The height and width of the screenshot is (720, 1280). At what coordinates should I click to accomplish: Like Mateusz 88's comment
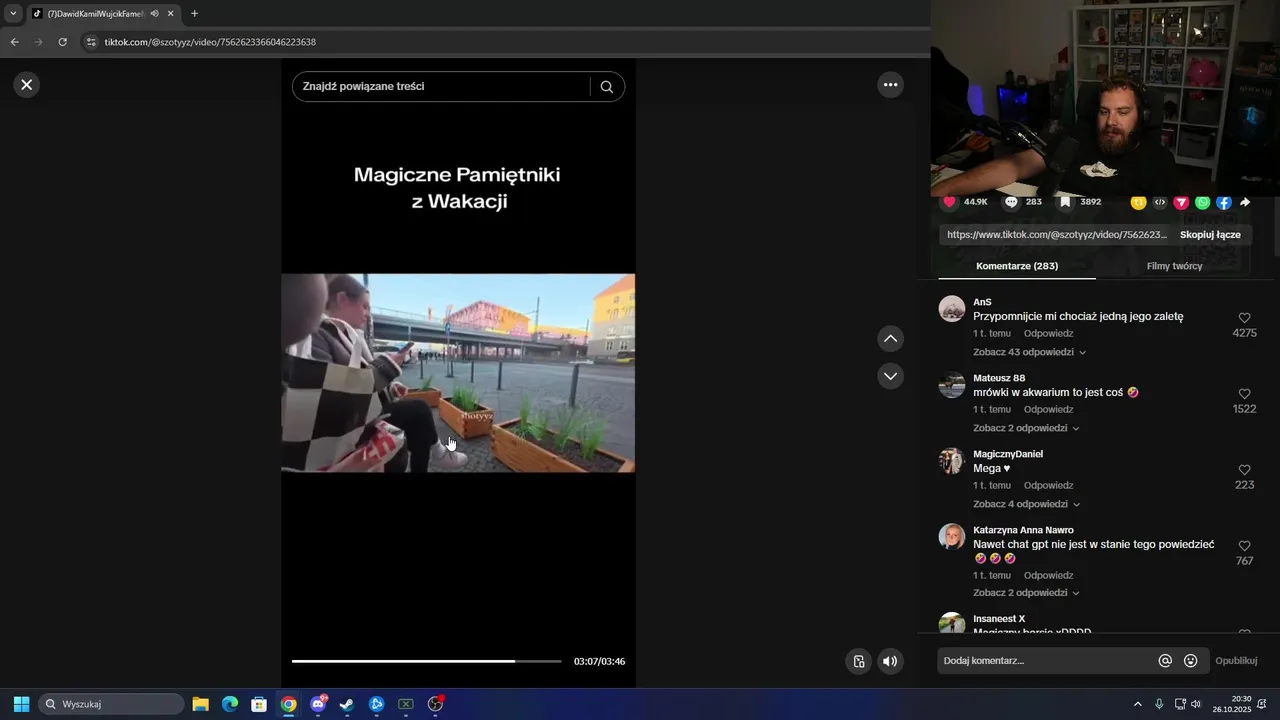tap(1244, 394)
